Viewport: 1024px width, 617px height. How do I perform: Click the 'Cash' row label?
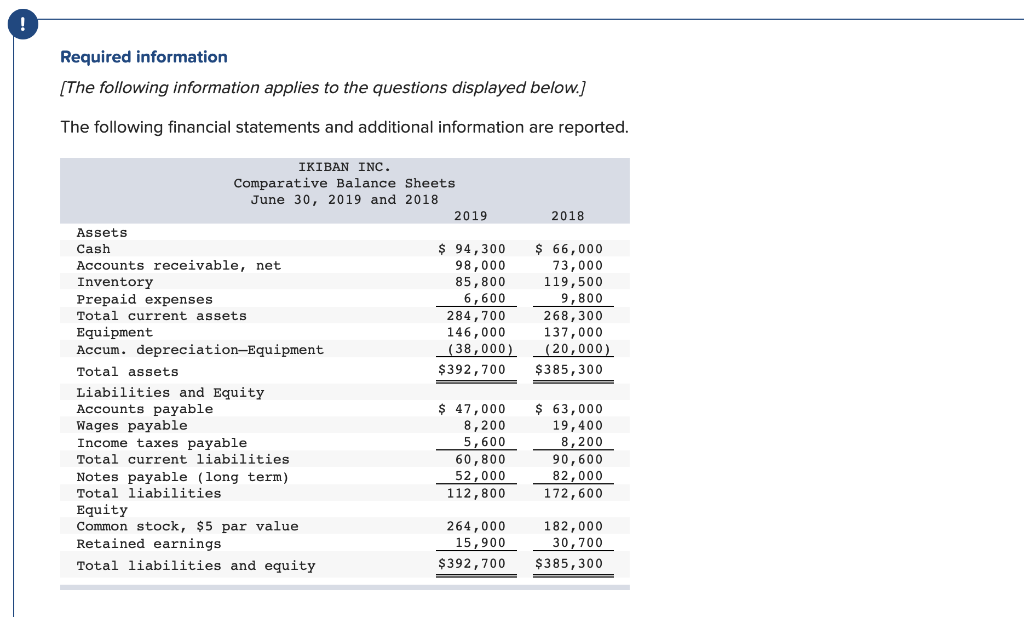point(93,249)
